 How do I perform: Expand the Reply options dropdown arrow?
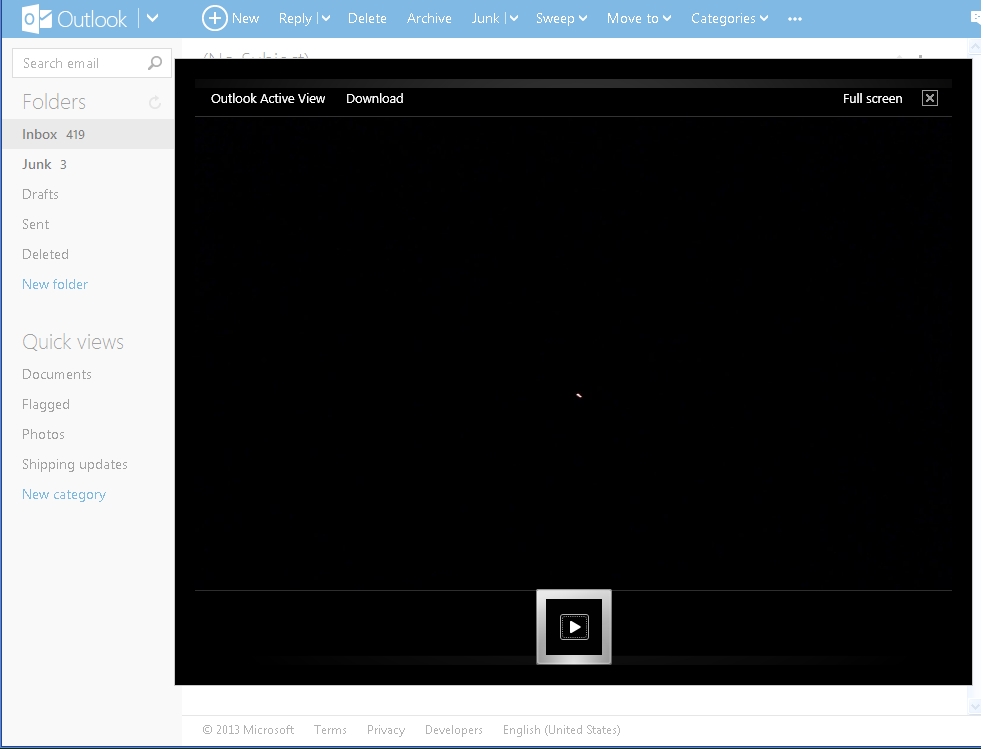pos(326,19)
